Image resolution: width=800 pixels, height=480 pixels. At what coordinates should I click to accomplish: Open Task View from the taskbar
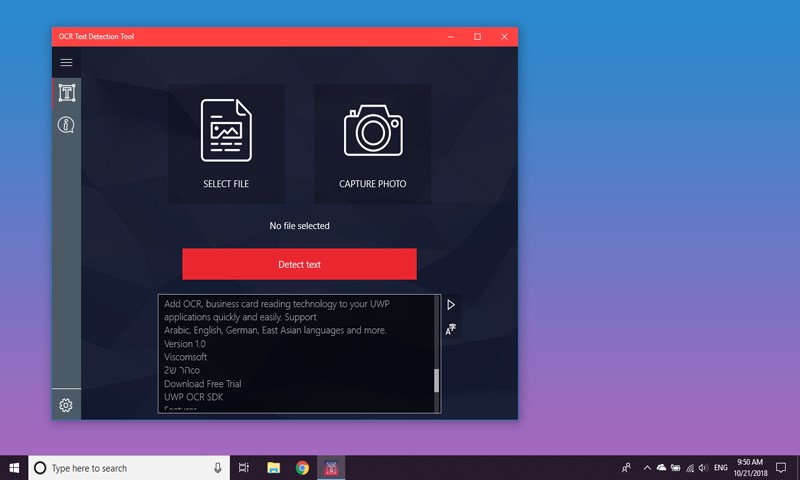point(244,468)
